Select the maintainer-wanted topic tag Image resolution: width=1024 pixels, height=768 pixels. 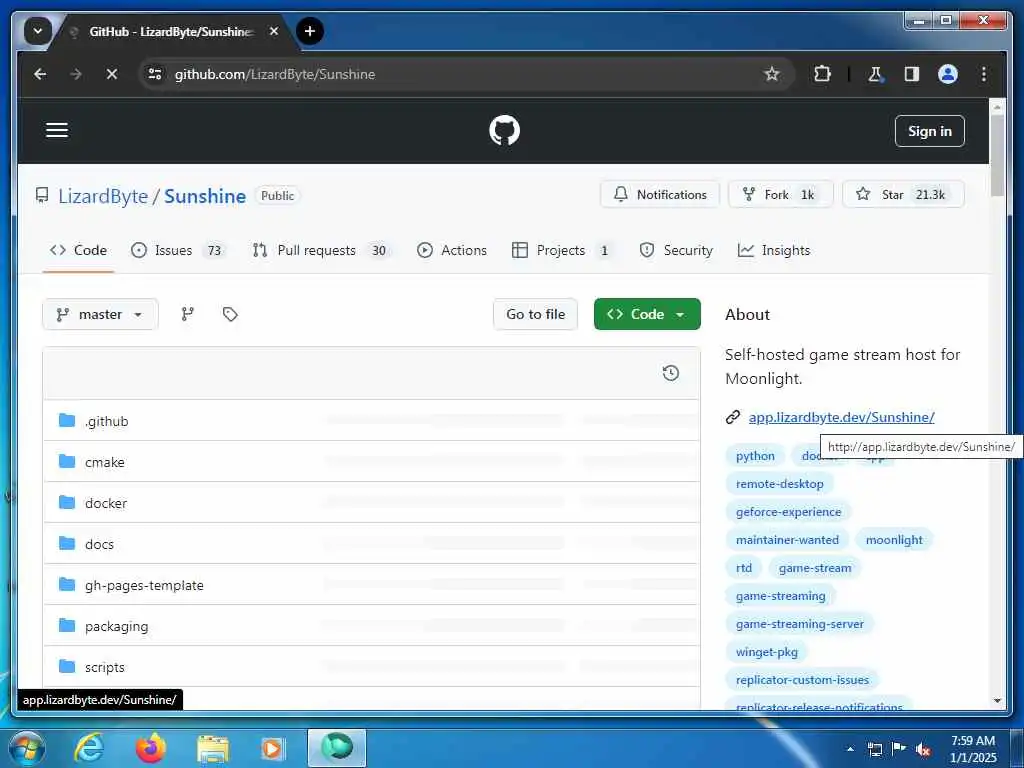787,540
